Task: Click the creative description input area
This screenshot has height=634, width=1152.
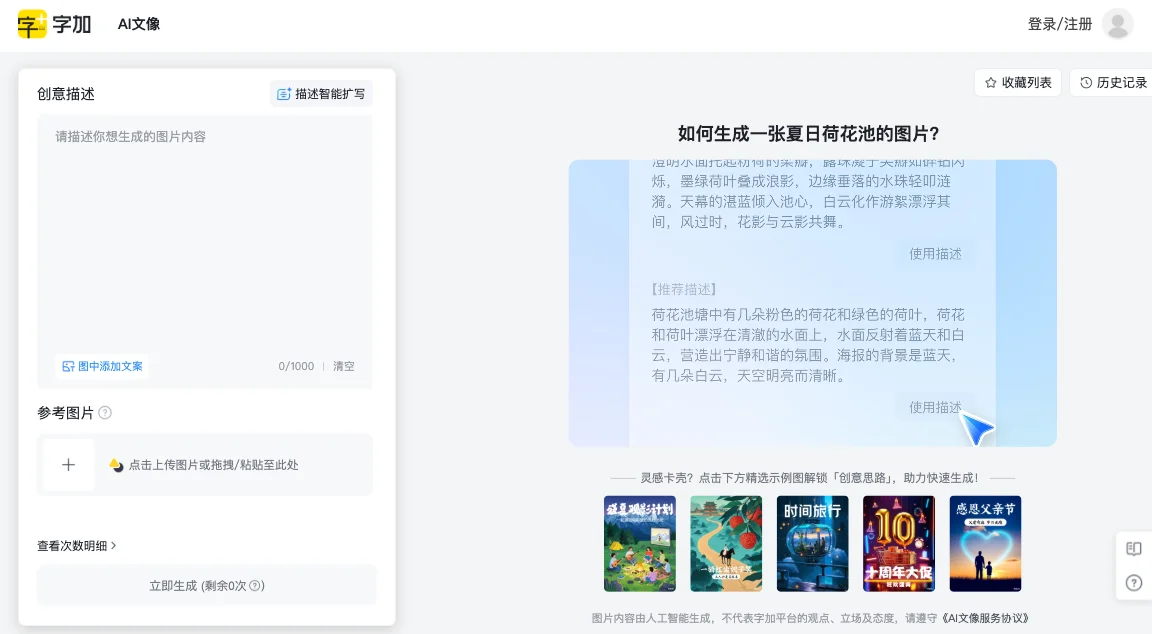Action: coord(205,230)
